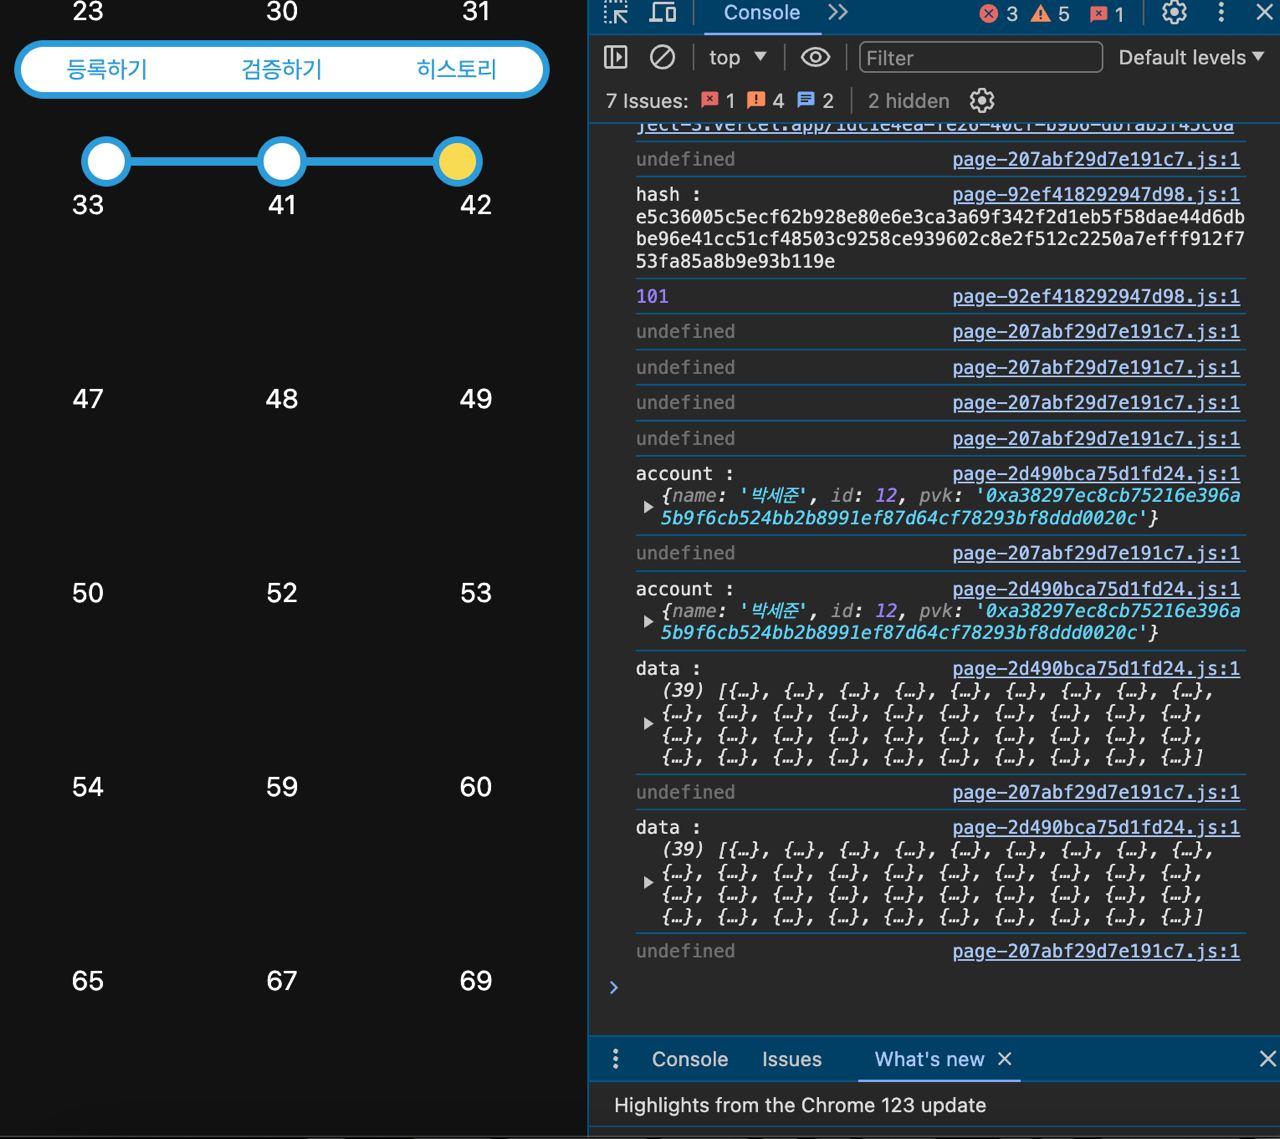
Task: Close the What's new tab
Action: tap(1005, 1058)
